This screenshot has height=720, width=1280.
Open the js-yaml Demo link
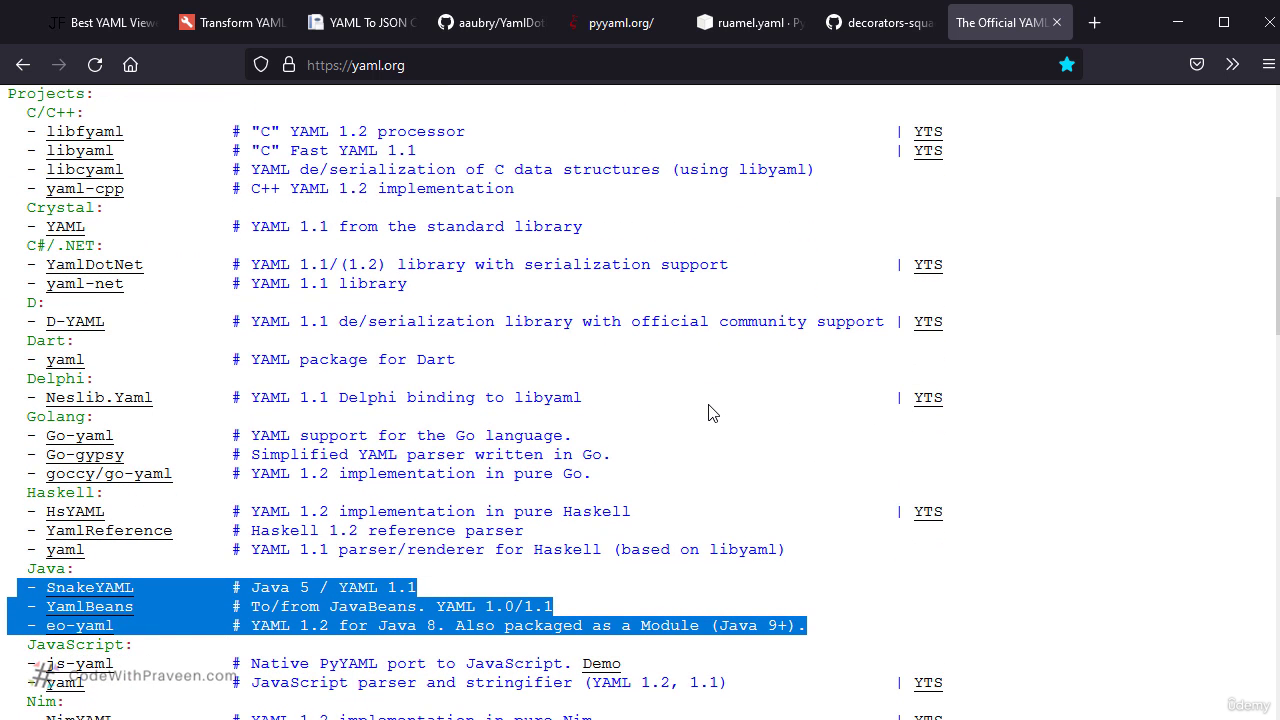602,664
